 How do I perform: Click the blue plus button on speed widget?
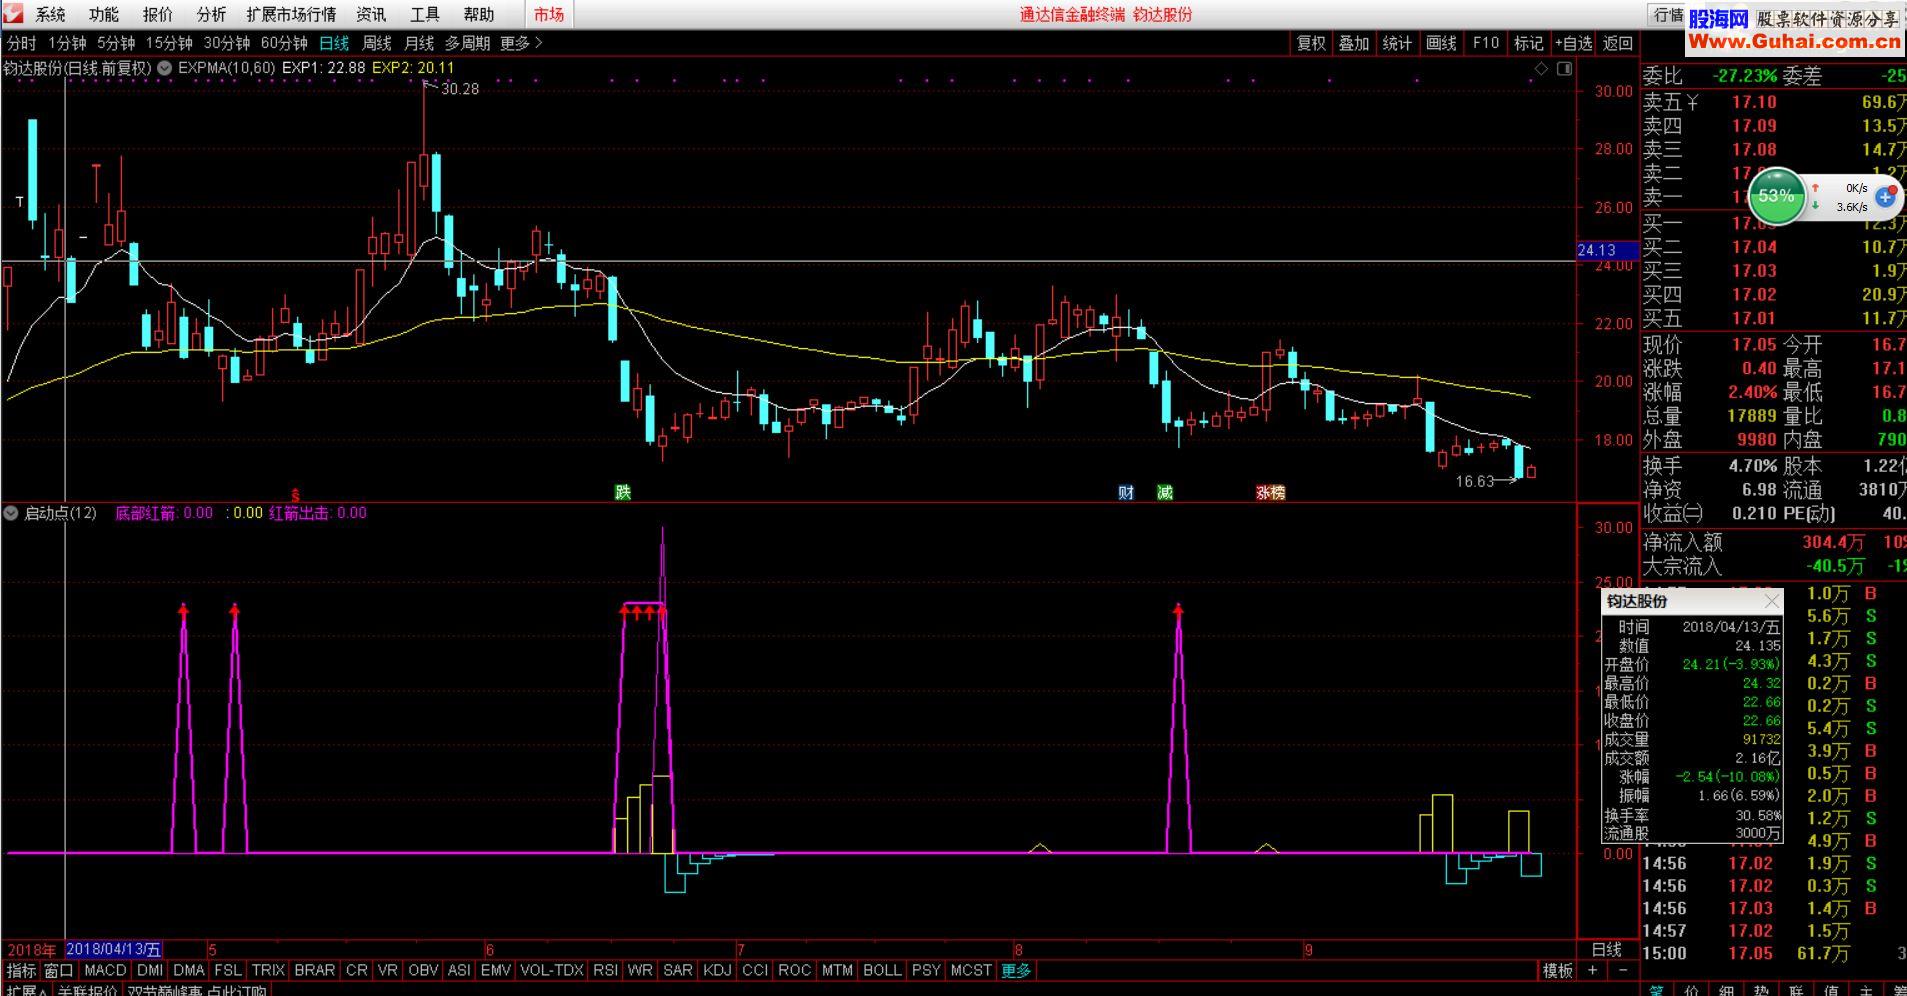[x=1886, y=197]
